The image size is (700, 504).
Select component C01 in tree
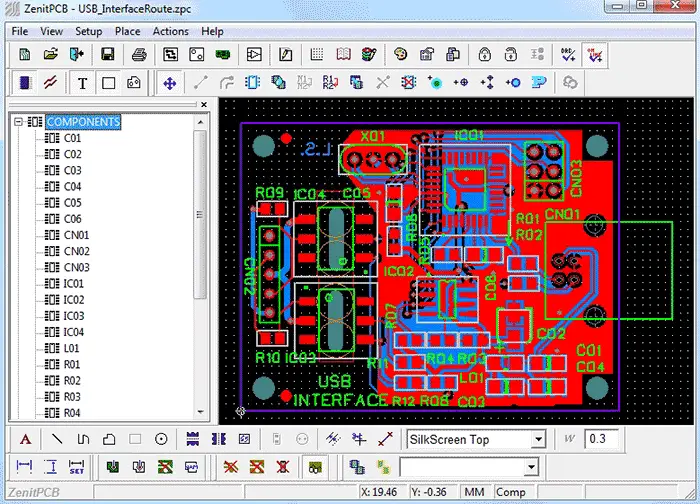(72, 138)
